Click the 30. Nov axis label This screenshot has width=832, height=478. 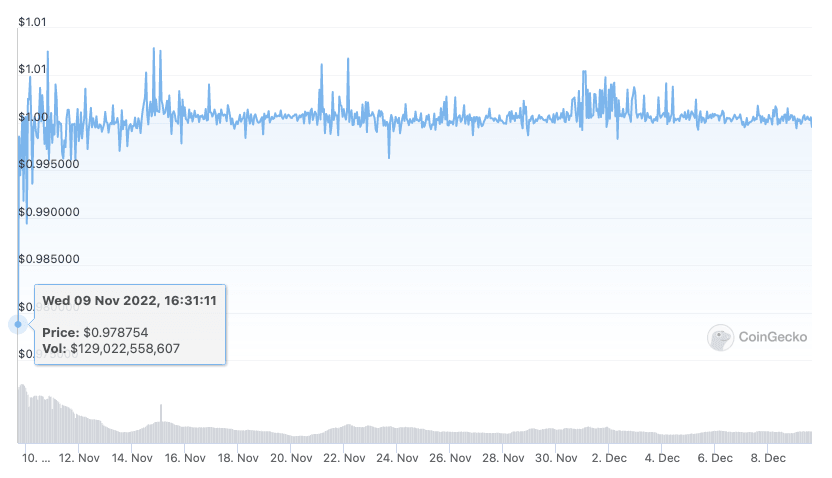click(x=556, y=458)
